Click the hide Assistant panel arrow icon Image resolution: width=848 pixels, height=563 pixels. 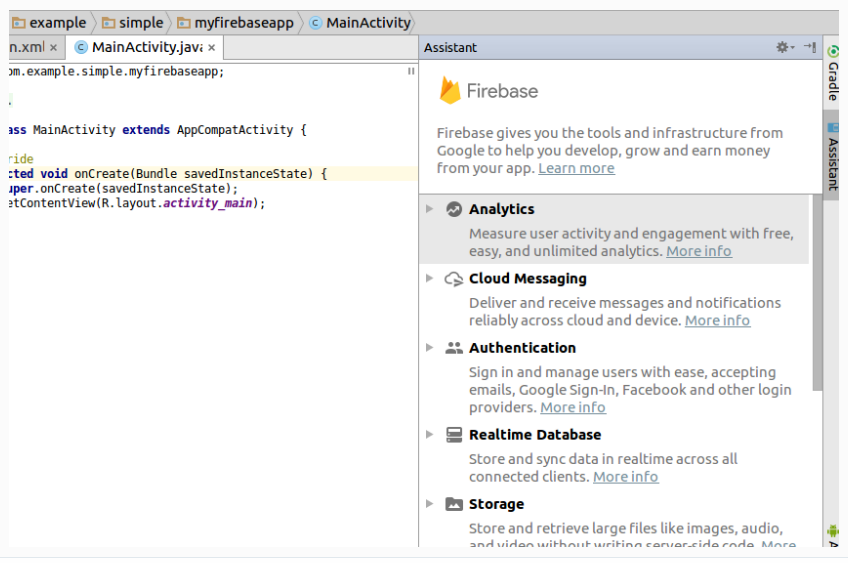tap(809, 47)
